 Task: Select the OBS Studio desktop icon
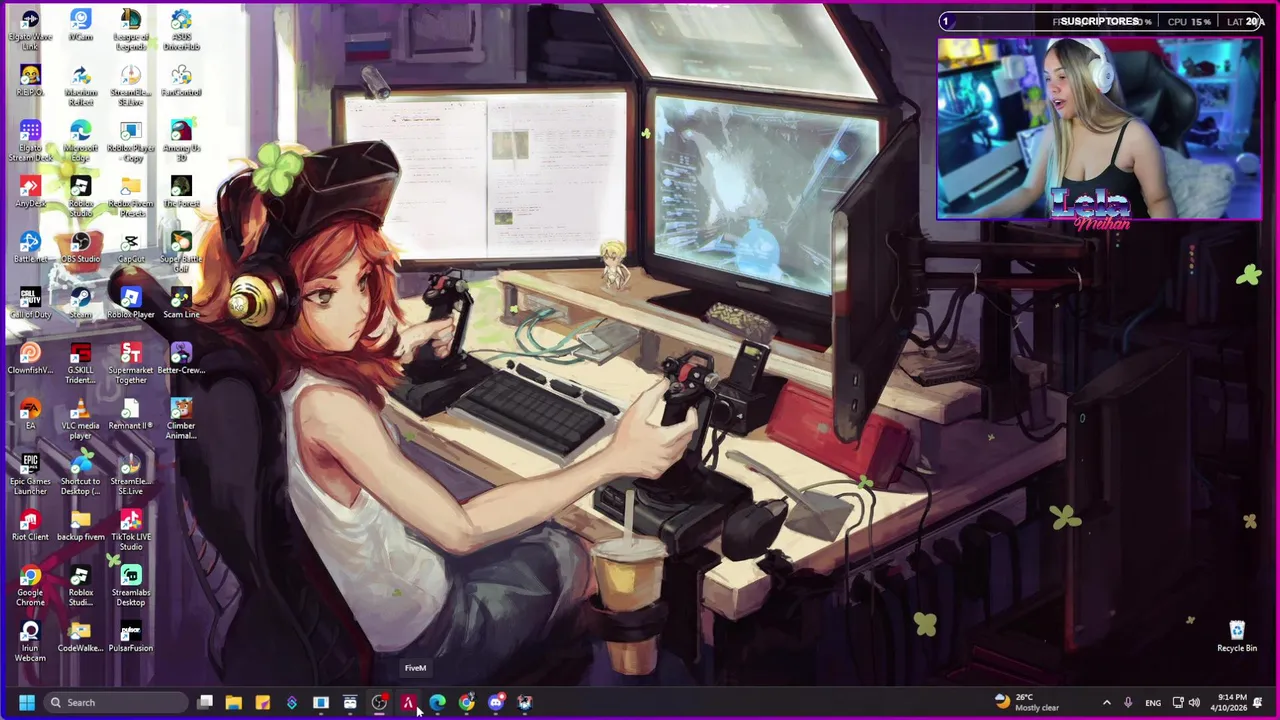click(x=81, y=248)
